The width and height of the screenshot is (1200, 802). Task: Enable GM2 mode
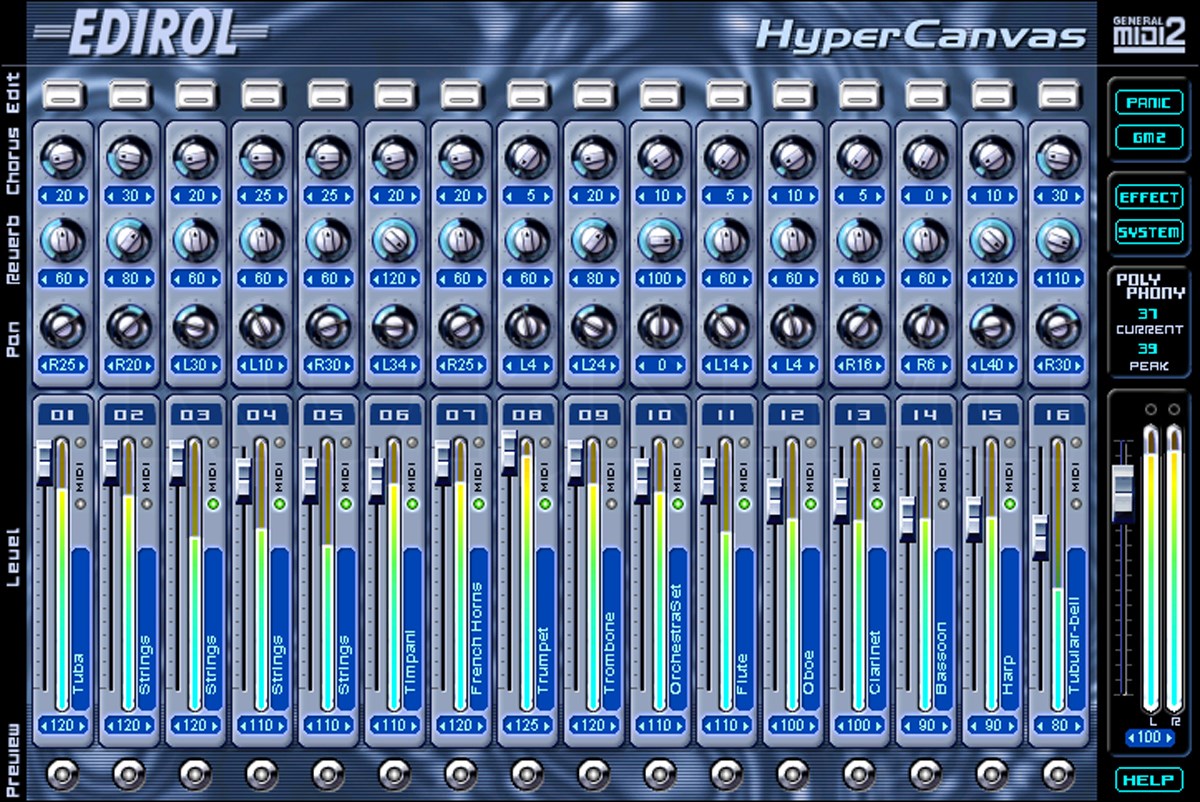[x=1149, y=136]
